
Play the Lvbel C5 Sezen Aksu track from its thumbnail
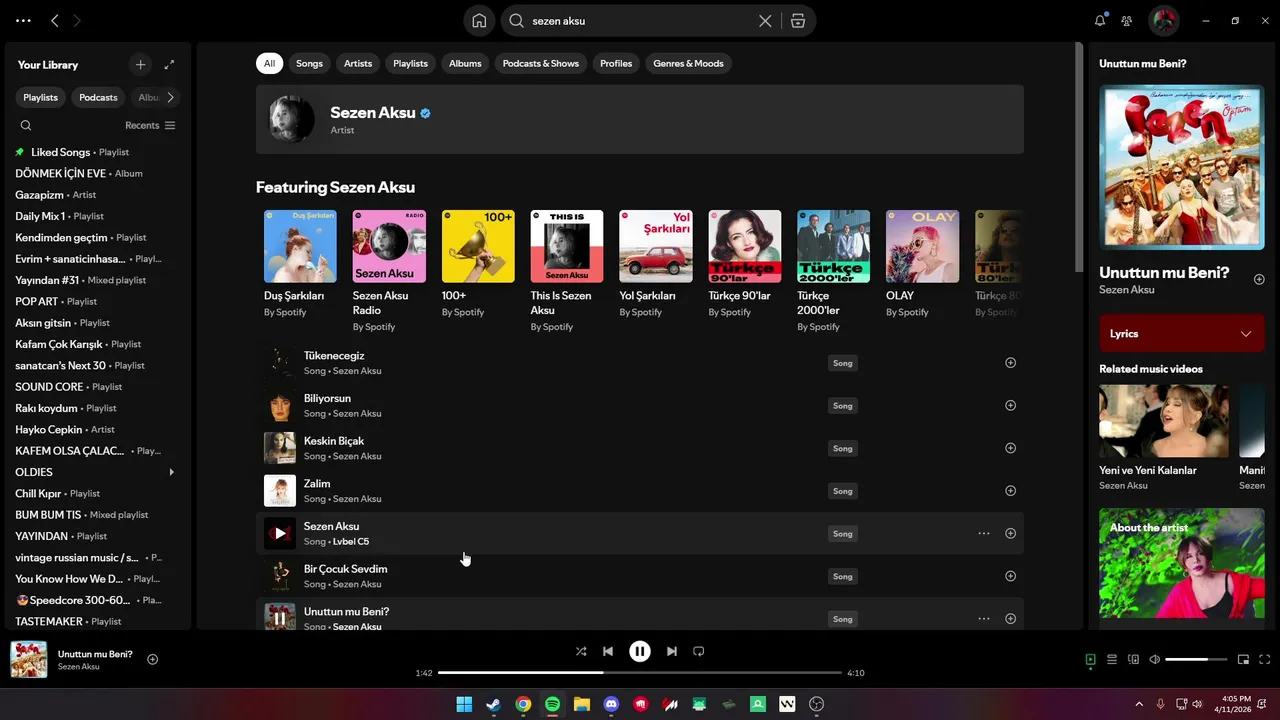click(x=280, y=533)
